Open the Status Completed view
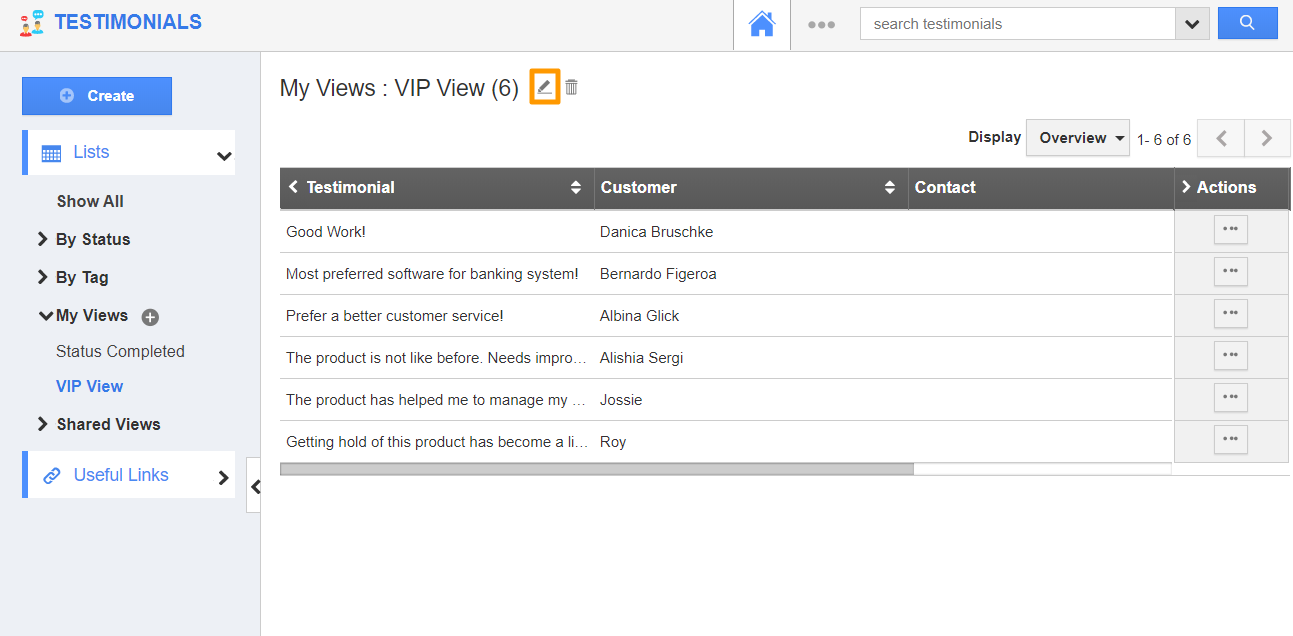1293x636 pixels. (x=120, y=351)
